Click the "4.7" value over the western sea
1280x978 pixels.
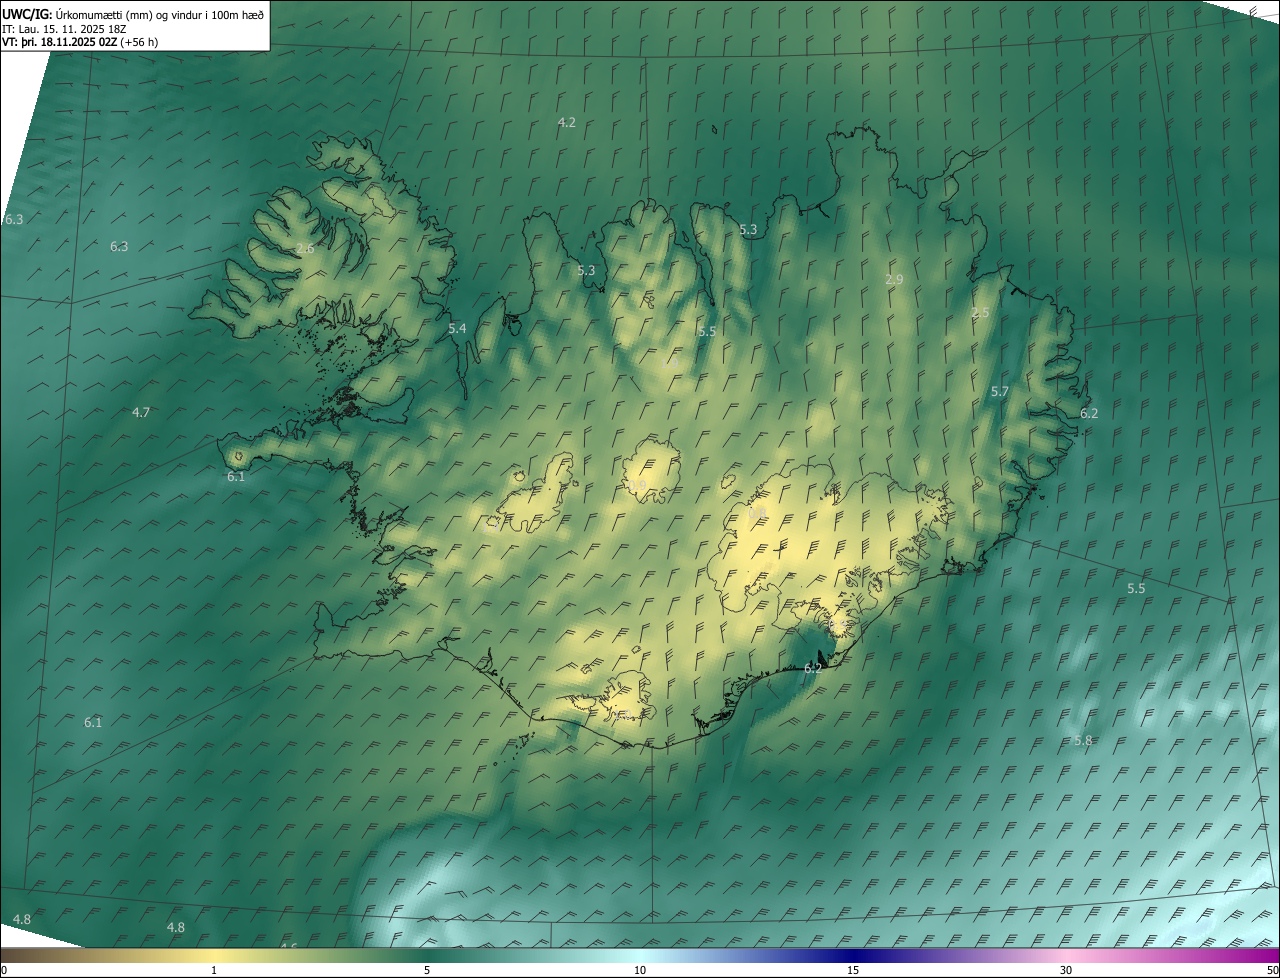141,412
